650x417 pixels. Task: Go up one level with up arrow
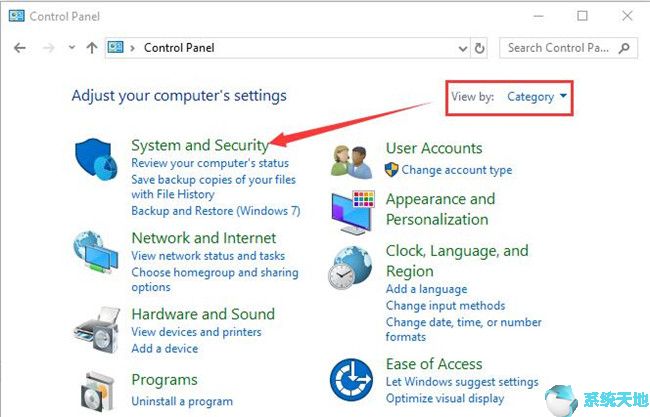[92, 48]
